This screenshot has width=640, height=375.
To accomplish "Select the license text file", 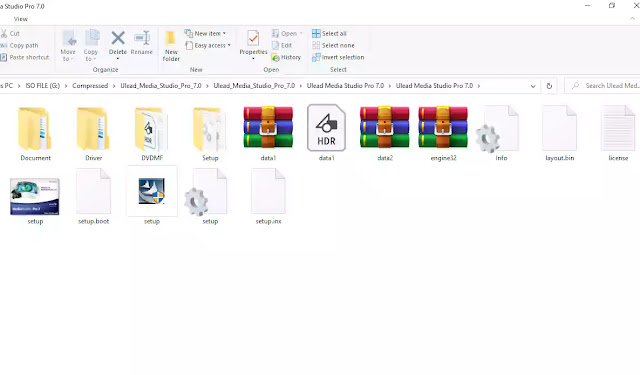I will click(618, 133).
